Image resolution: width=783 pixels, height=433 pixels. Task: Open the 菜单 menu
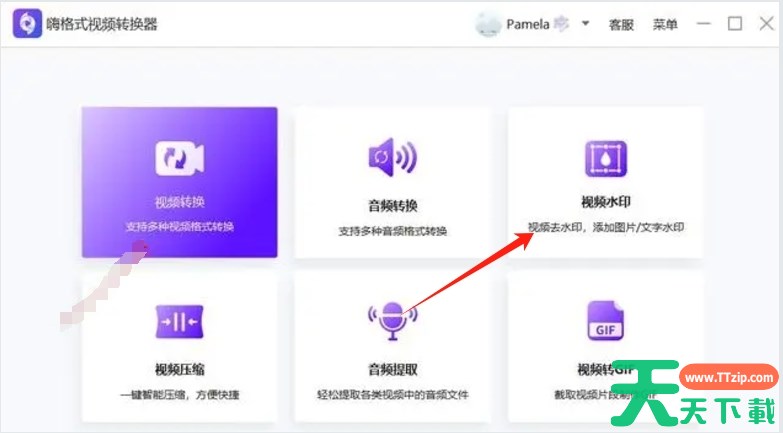(x=665, y=25)
